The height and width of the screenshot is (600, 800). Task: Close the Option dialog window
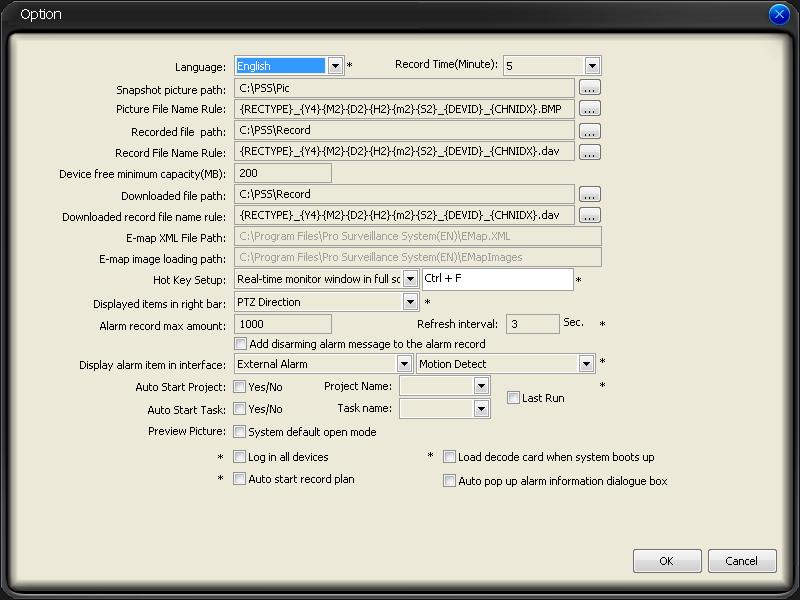[780, 14]
